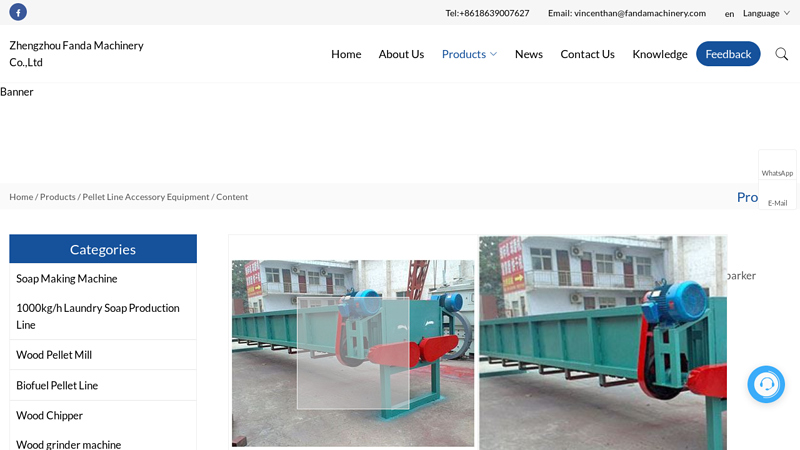Open the News menu item

coord(529,54)
